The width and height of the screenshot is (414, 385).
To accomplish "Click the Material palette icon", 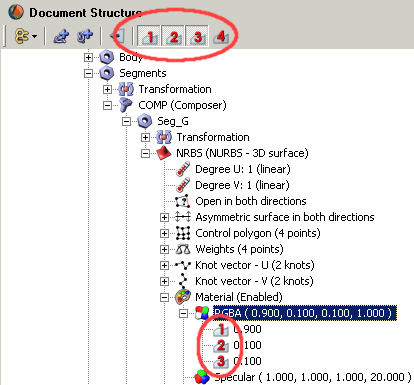I will click(x=183, y=297).
